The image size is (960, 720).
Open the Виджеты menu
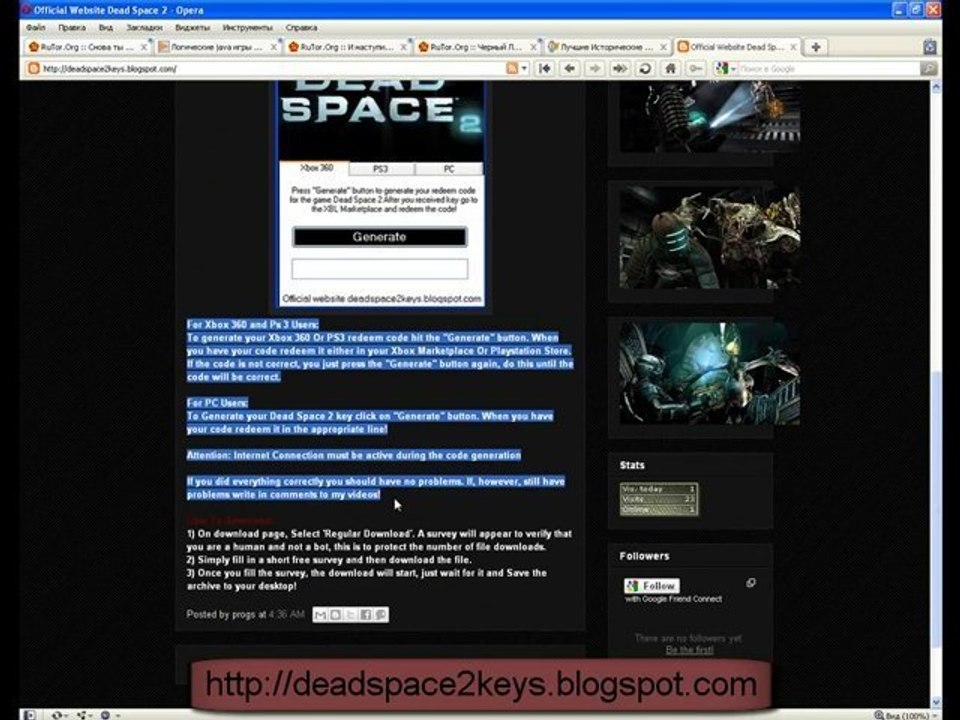coord(192,28)
